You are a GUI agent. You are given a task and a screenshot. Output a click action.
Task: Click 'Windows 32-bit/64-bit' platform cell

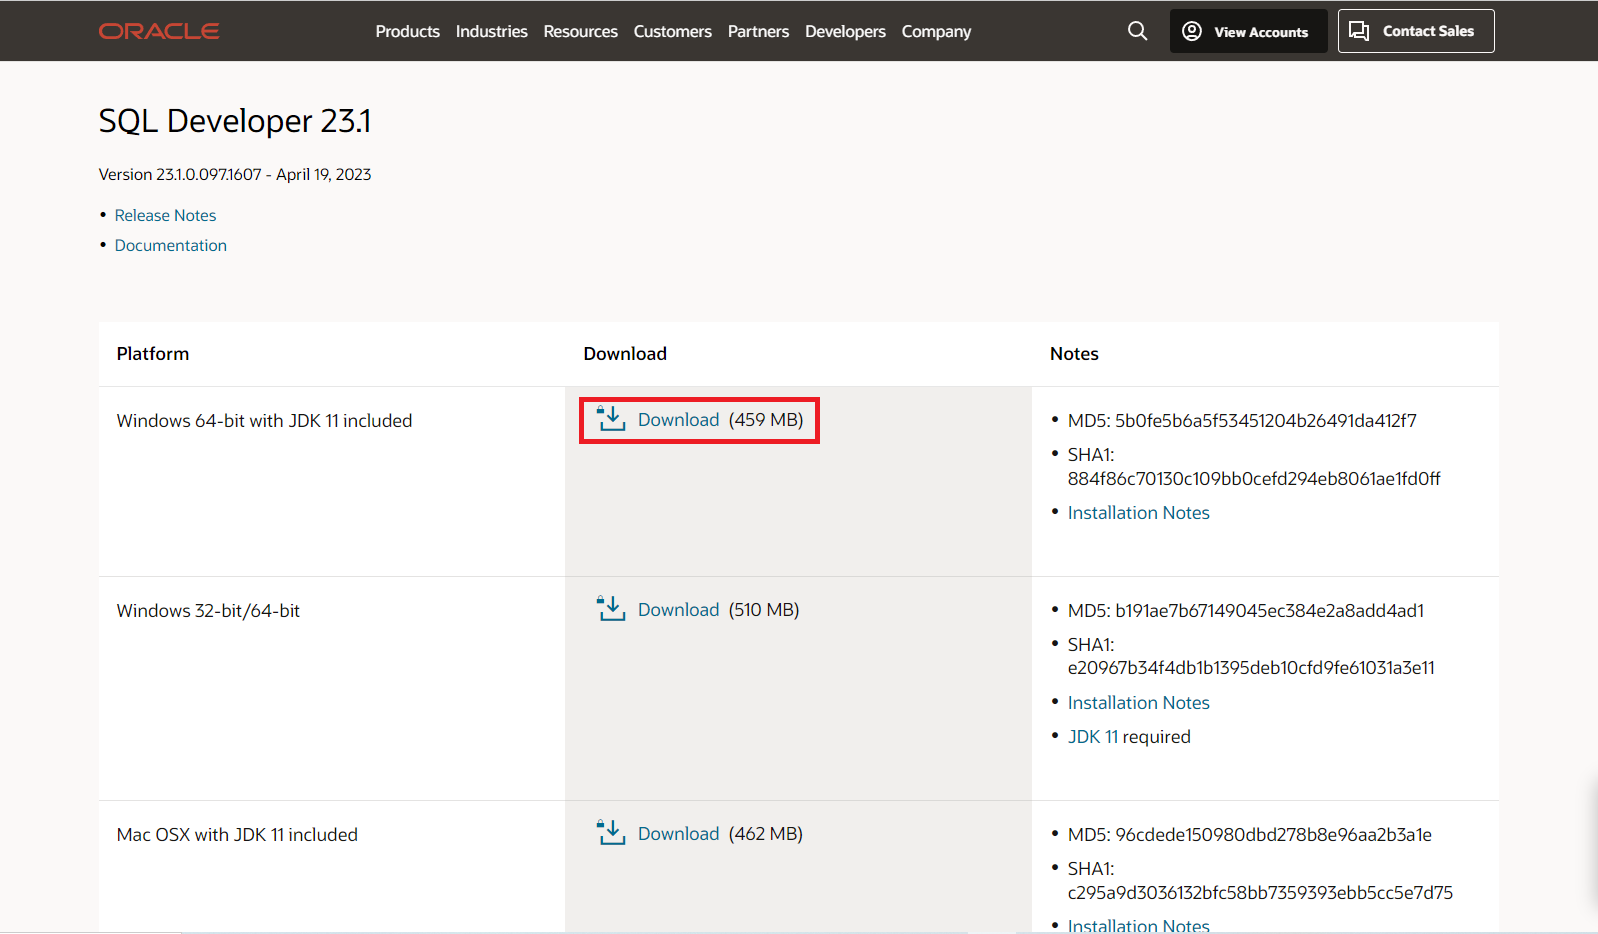click(x=208, y=610)
